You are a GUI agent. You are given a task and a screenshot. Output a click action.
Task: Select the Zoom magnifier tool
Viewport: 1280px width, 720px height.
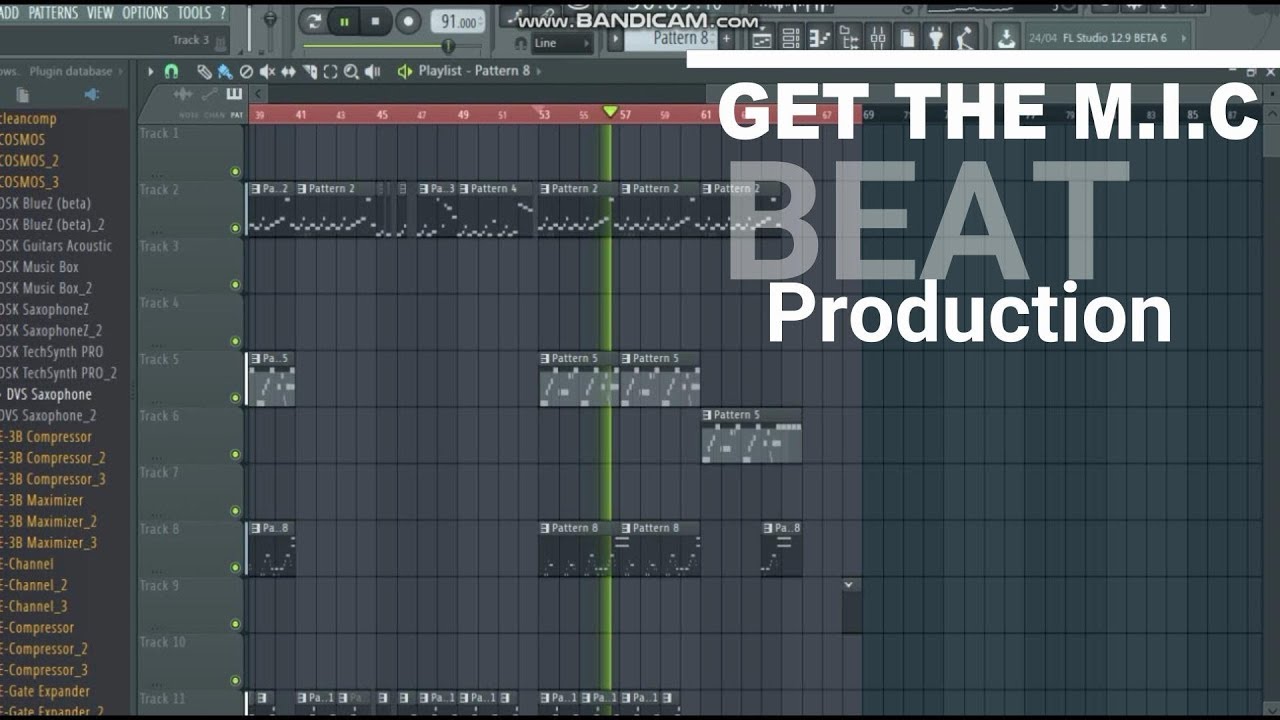351,71
